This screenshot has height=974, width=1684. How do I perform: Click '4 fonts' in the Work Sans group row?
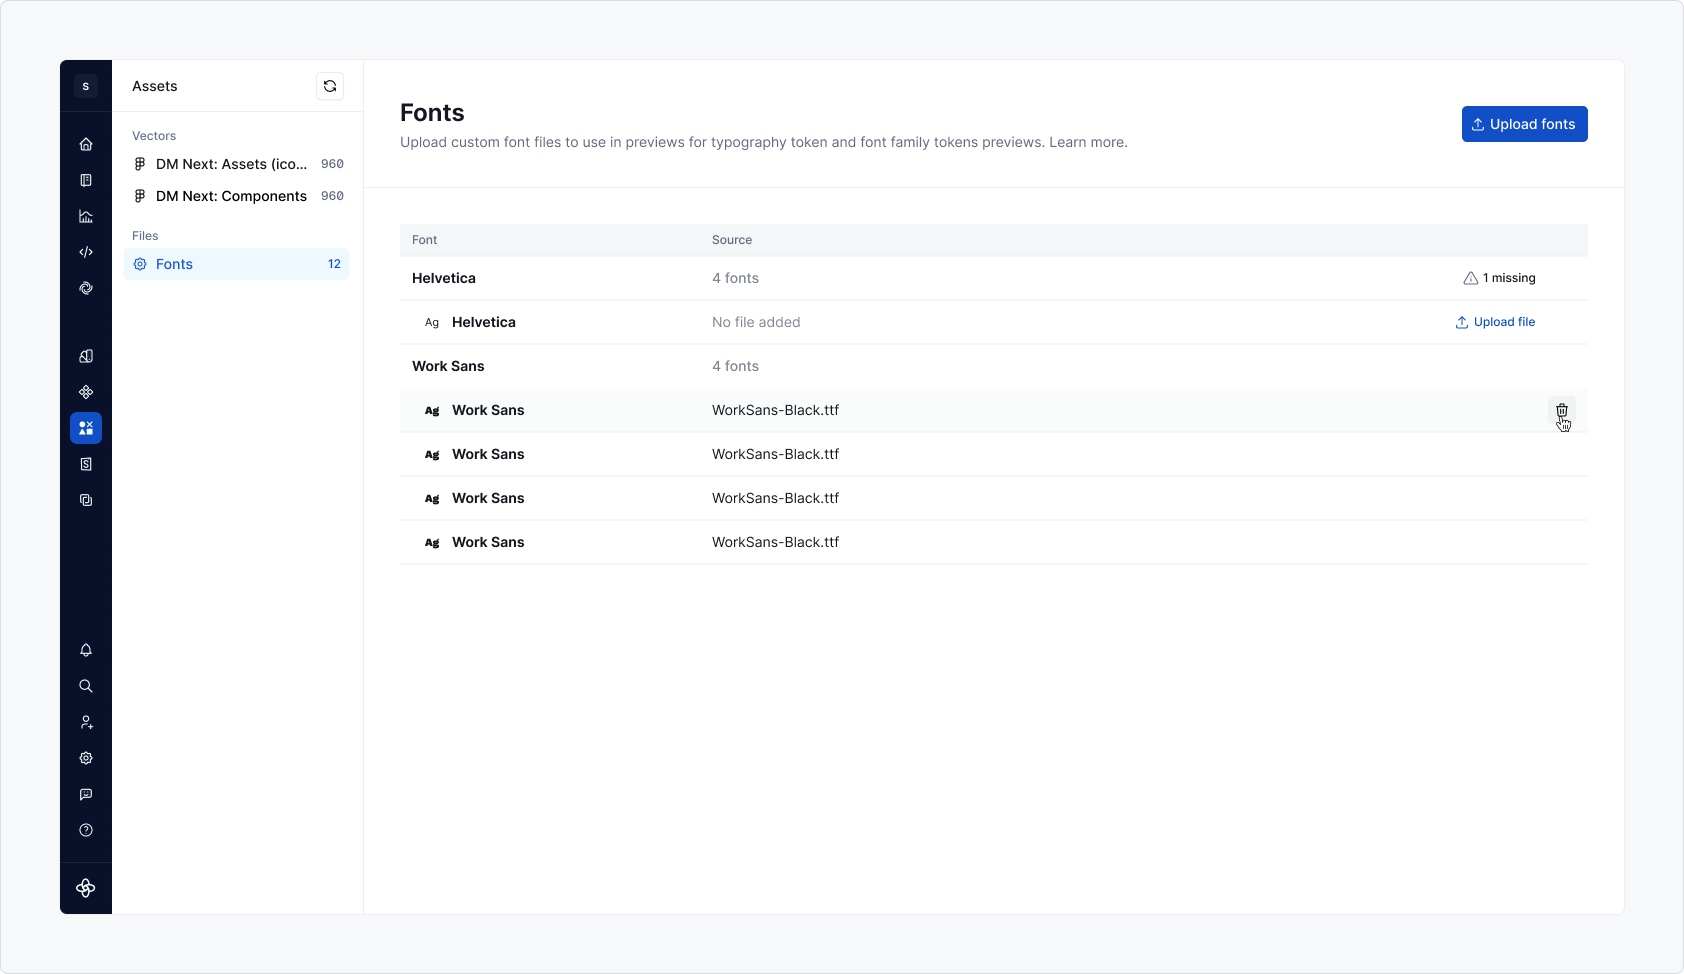pyautogui.click(x=735, y=366)
